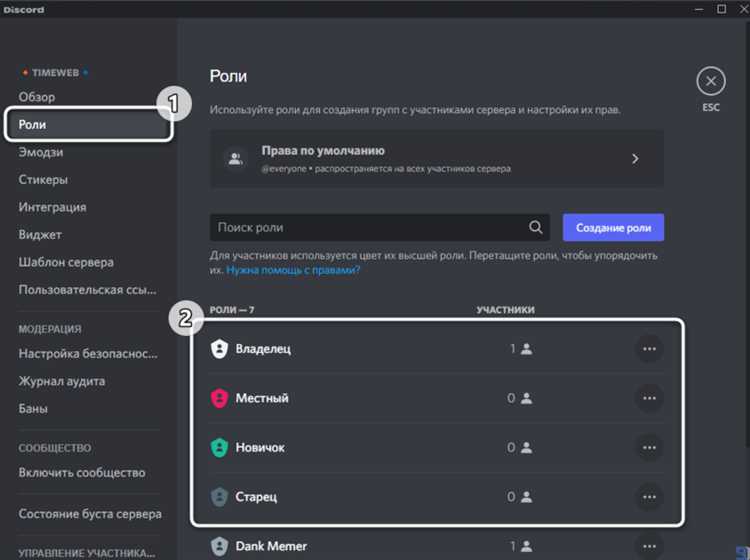Open the Настройка безопасности section
Viewport: 750px width, 560px height.
point(88,354)
